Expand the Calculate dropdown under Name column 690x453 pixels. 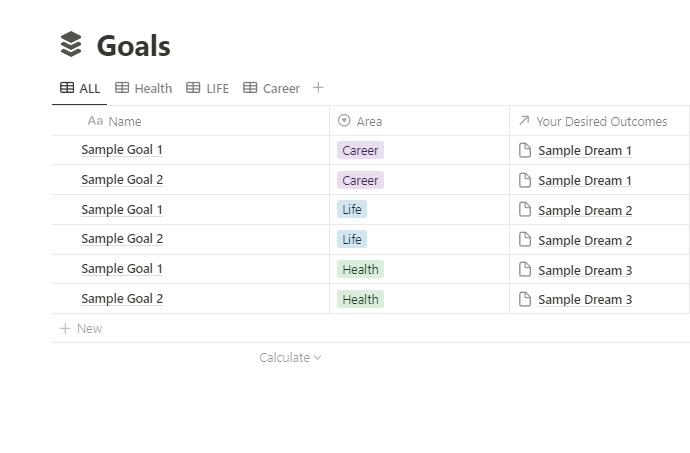point(290,358)
